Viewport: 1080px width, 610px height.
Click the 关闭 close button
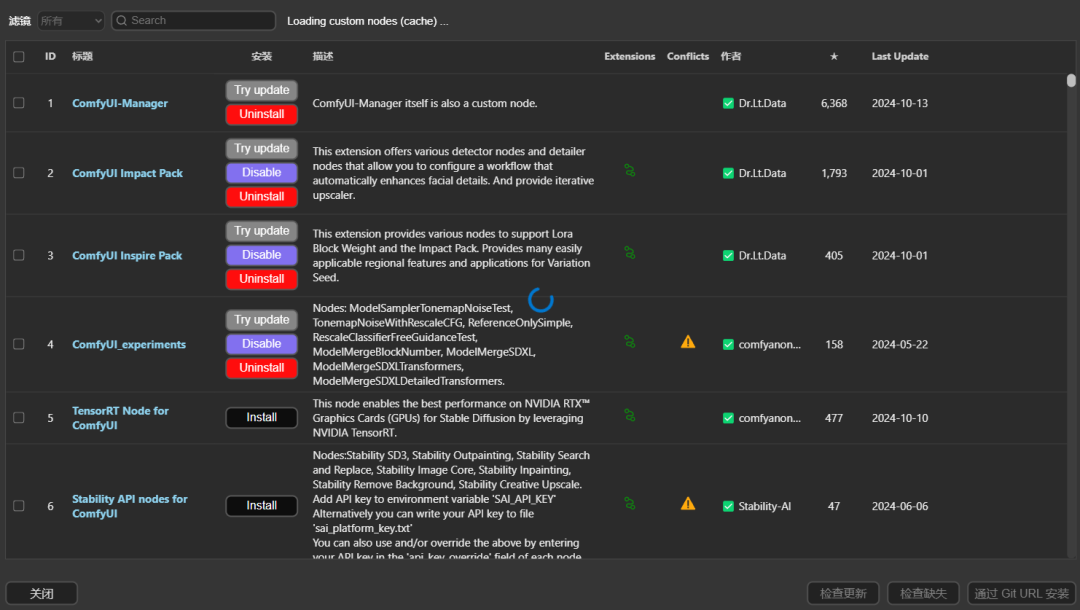point(41,593)
